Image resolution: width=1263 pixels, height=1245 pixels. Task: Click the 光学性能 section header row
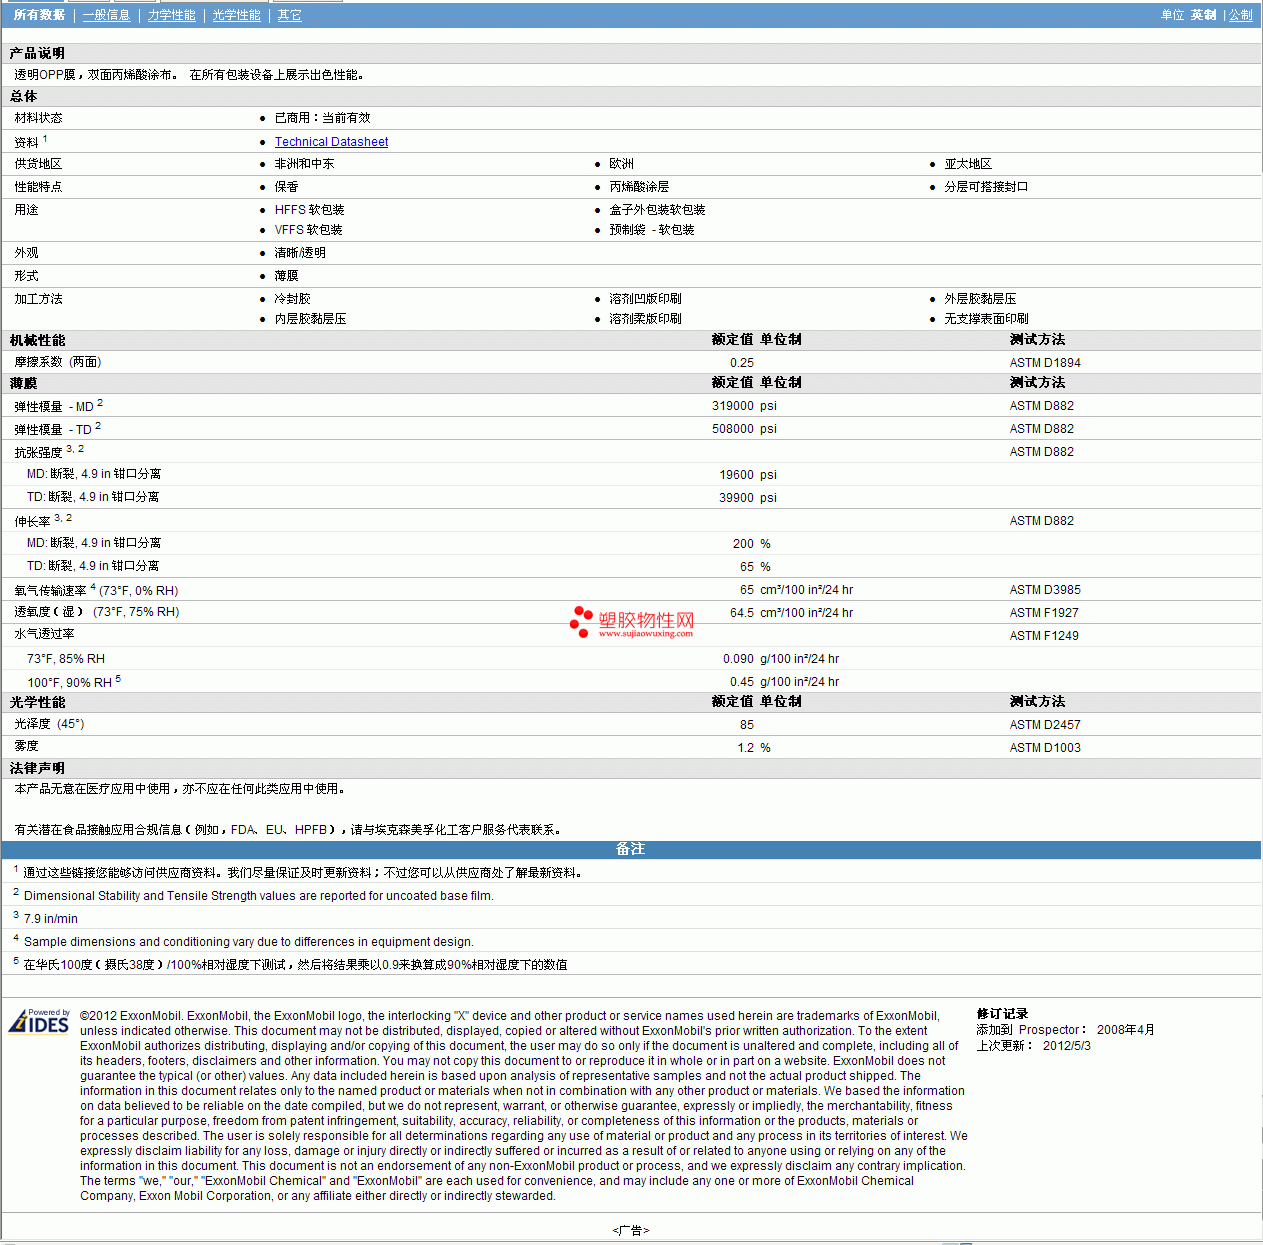tap(38, 702)
